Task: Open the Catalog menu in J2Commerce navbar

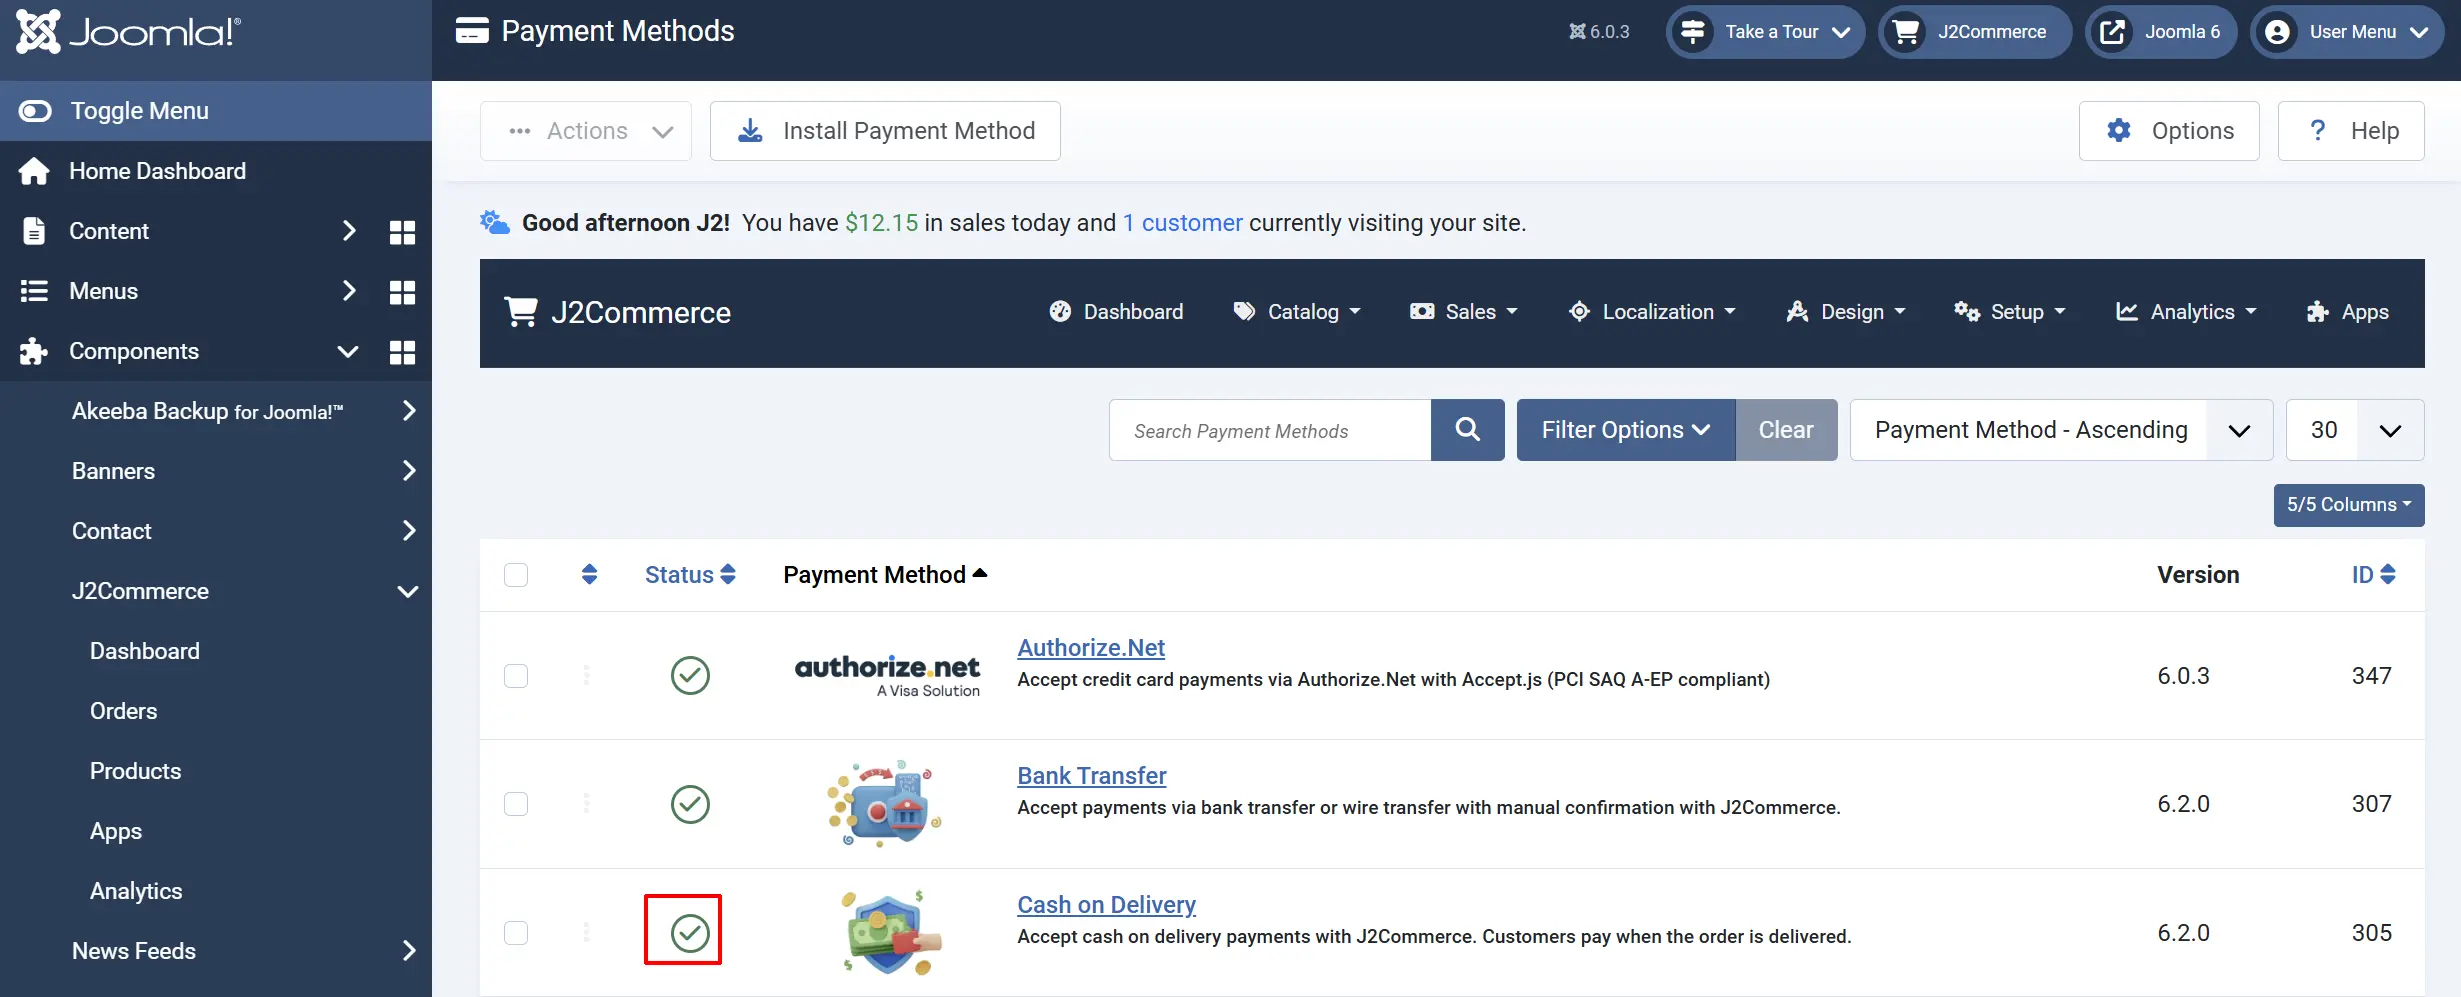Action: pyautogui.click(x=1297, y=312)
